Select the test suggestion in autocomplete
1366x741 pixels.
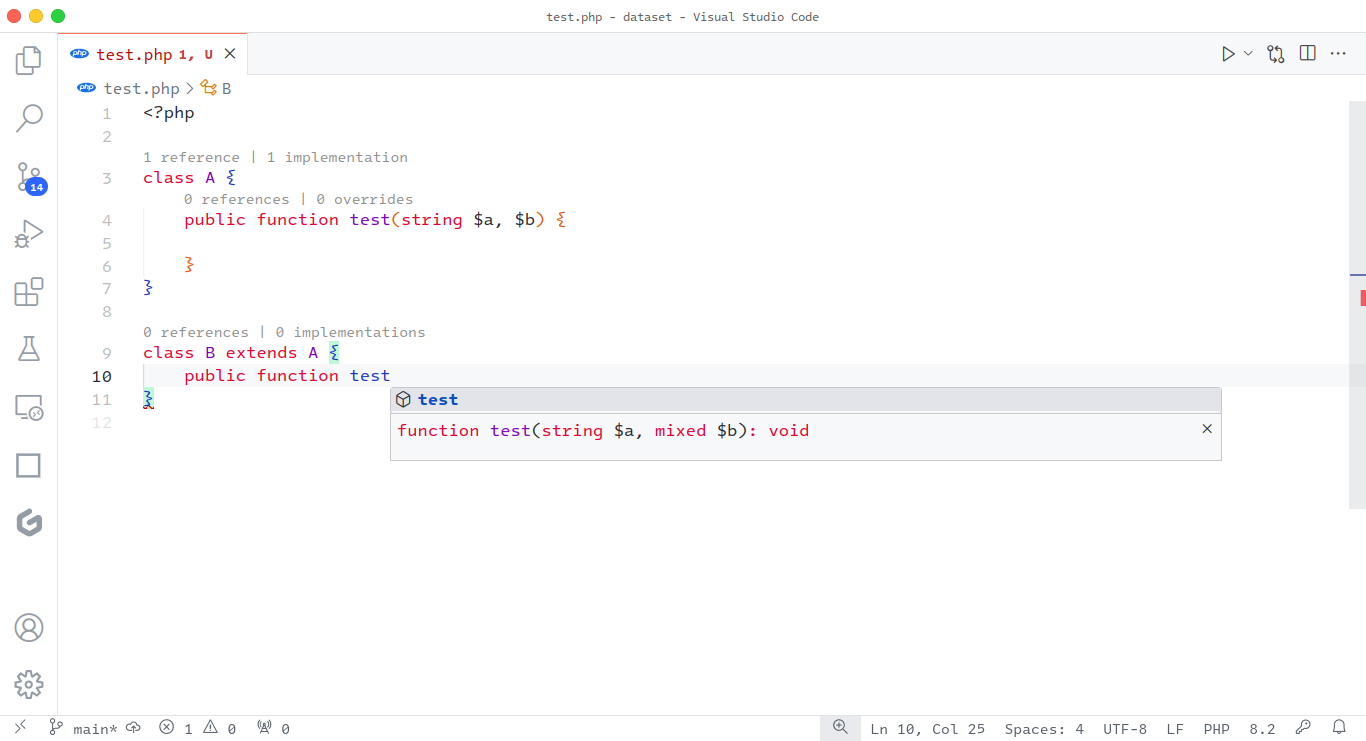pos(805,400)
